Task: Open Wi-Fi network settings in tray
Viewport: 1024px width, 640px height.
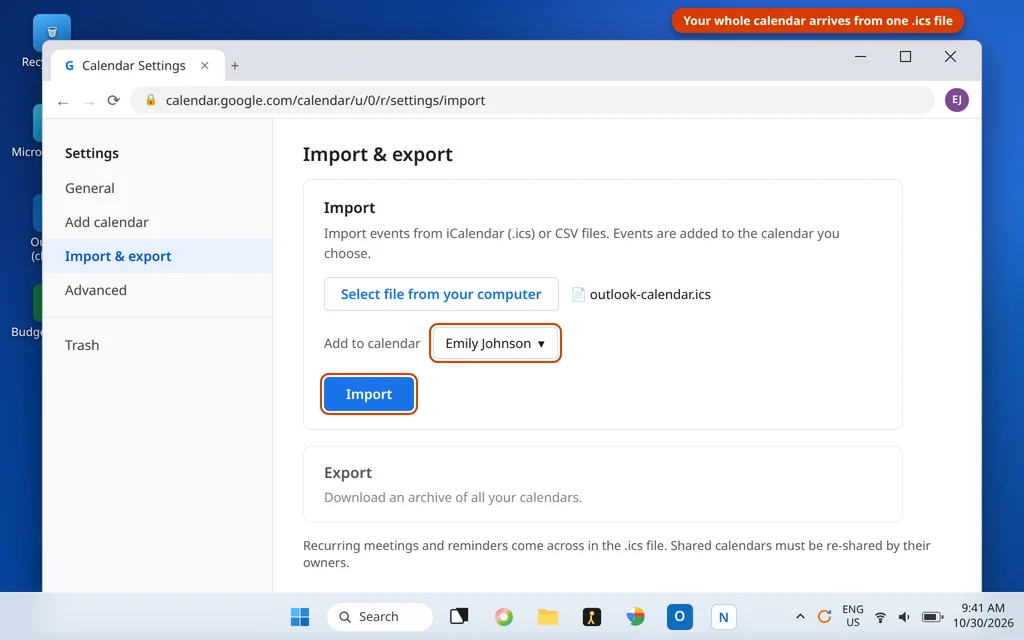Action: pos(880,617)
